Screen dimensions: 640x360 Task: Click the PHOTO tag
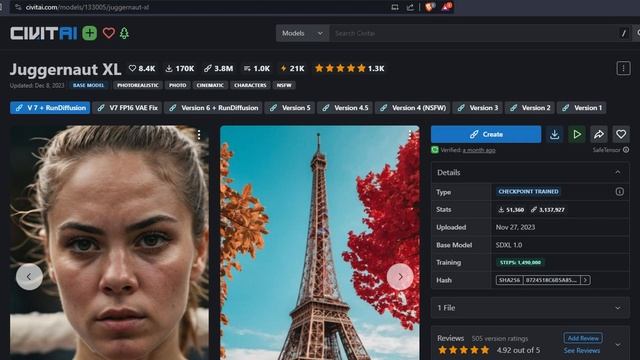tap(178, 85)
